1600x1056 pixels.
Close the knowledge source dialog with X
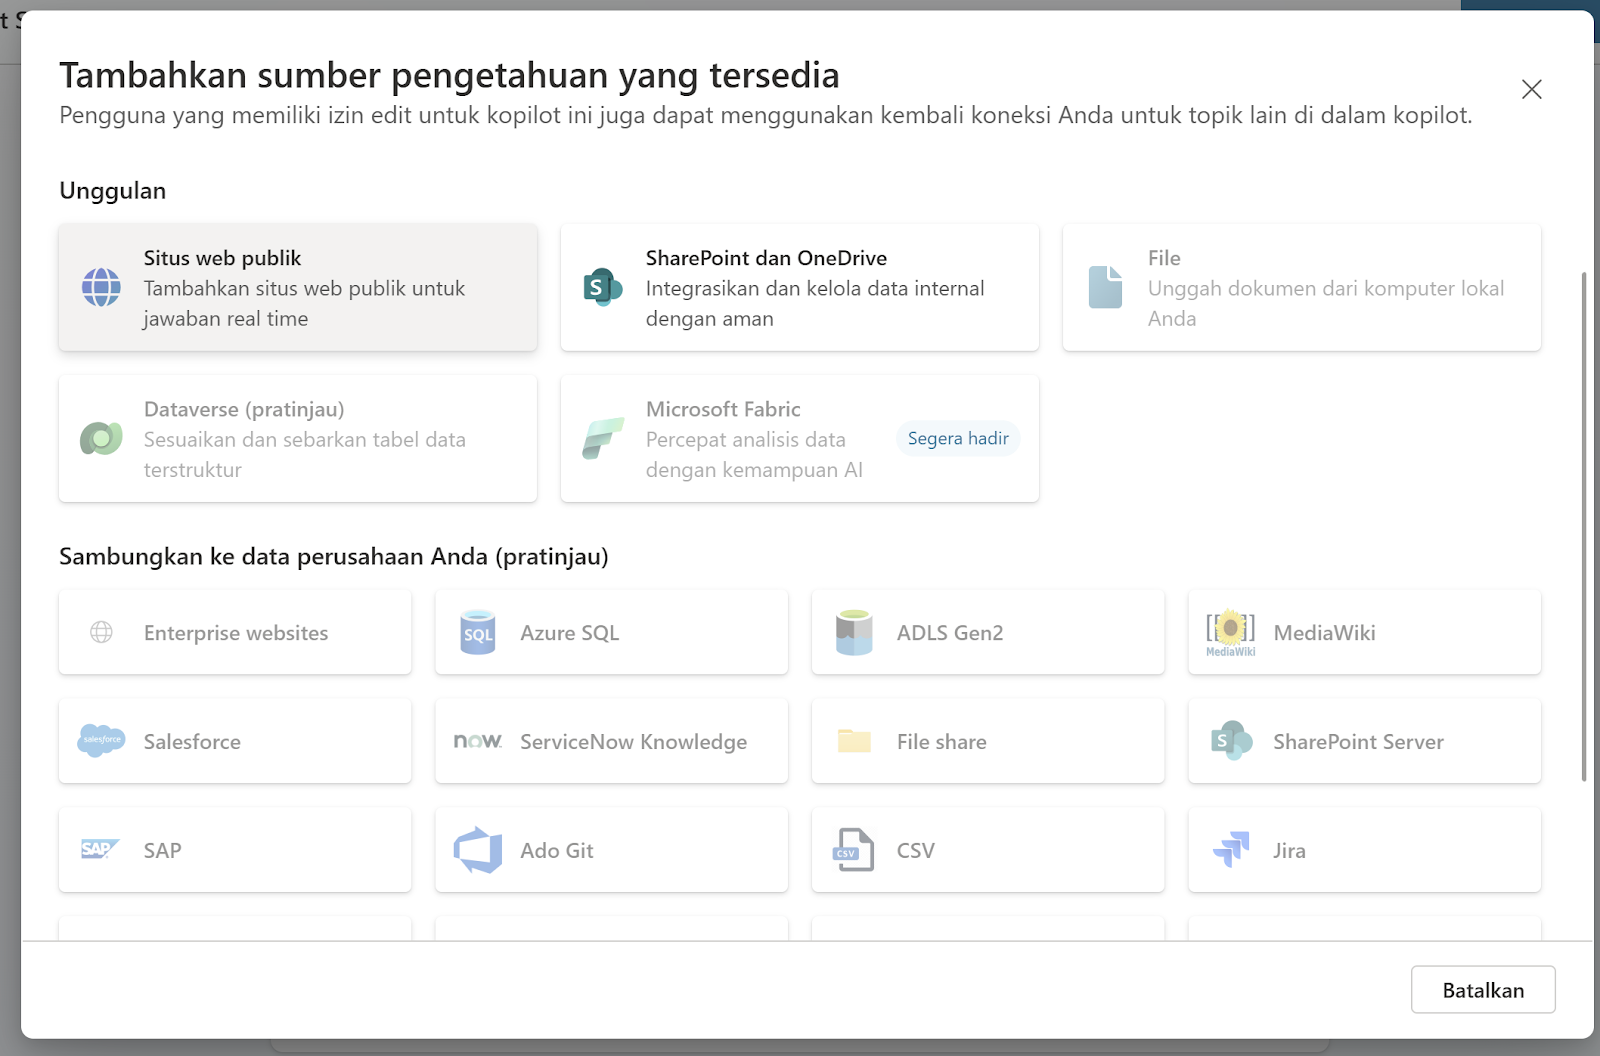pos(1531,89)
